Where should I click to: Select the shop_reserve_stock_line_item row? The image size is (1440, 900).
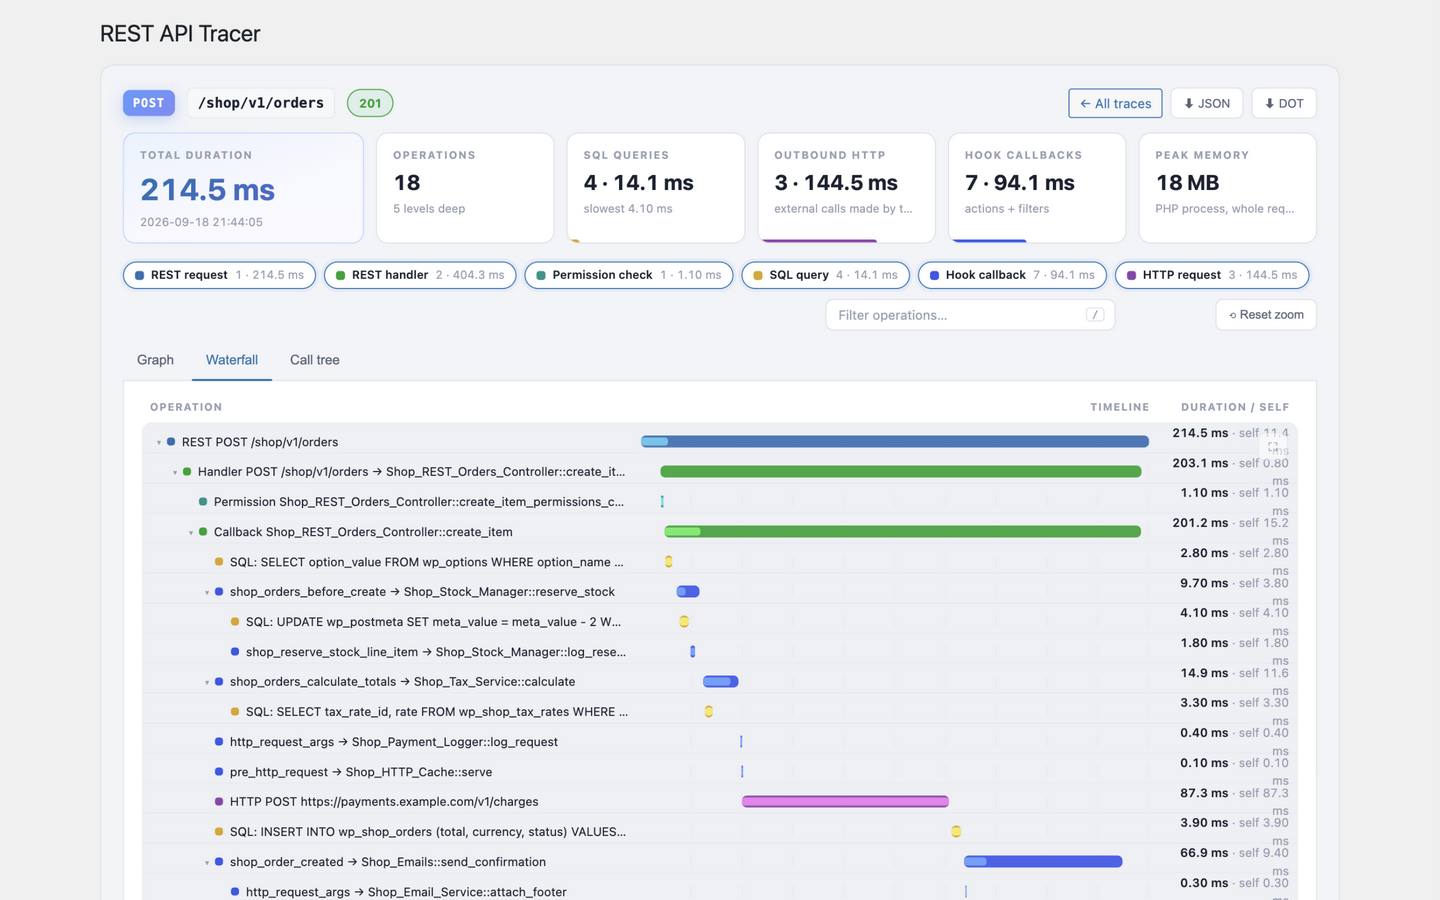[x=719, y=652]
